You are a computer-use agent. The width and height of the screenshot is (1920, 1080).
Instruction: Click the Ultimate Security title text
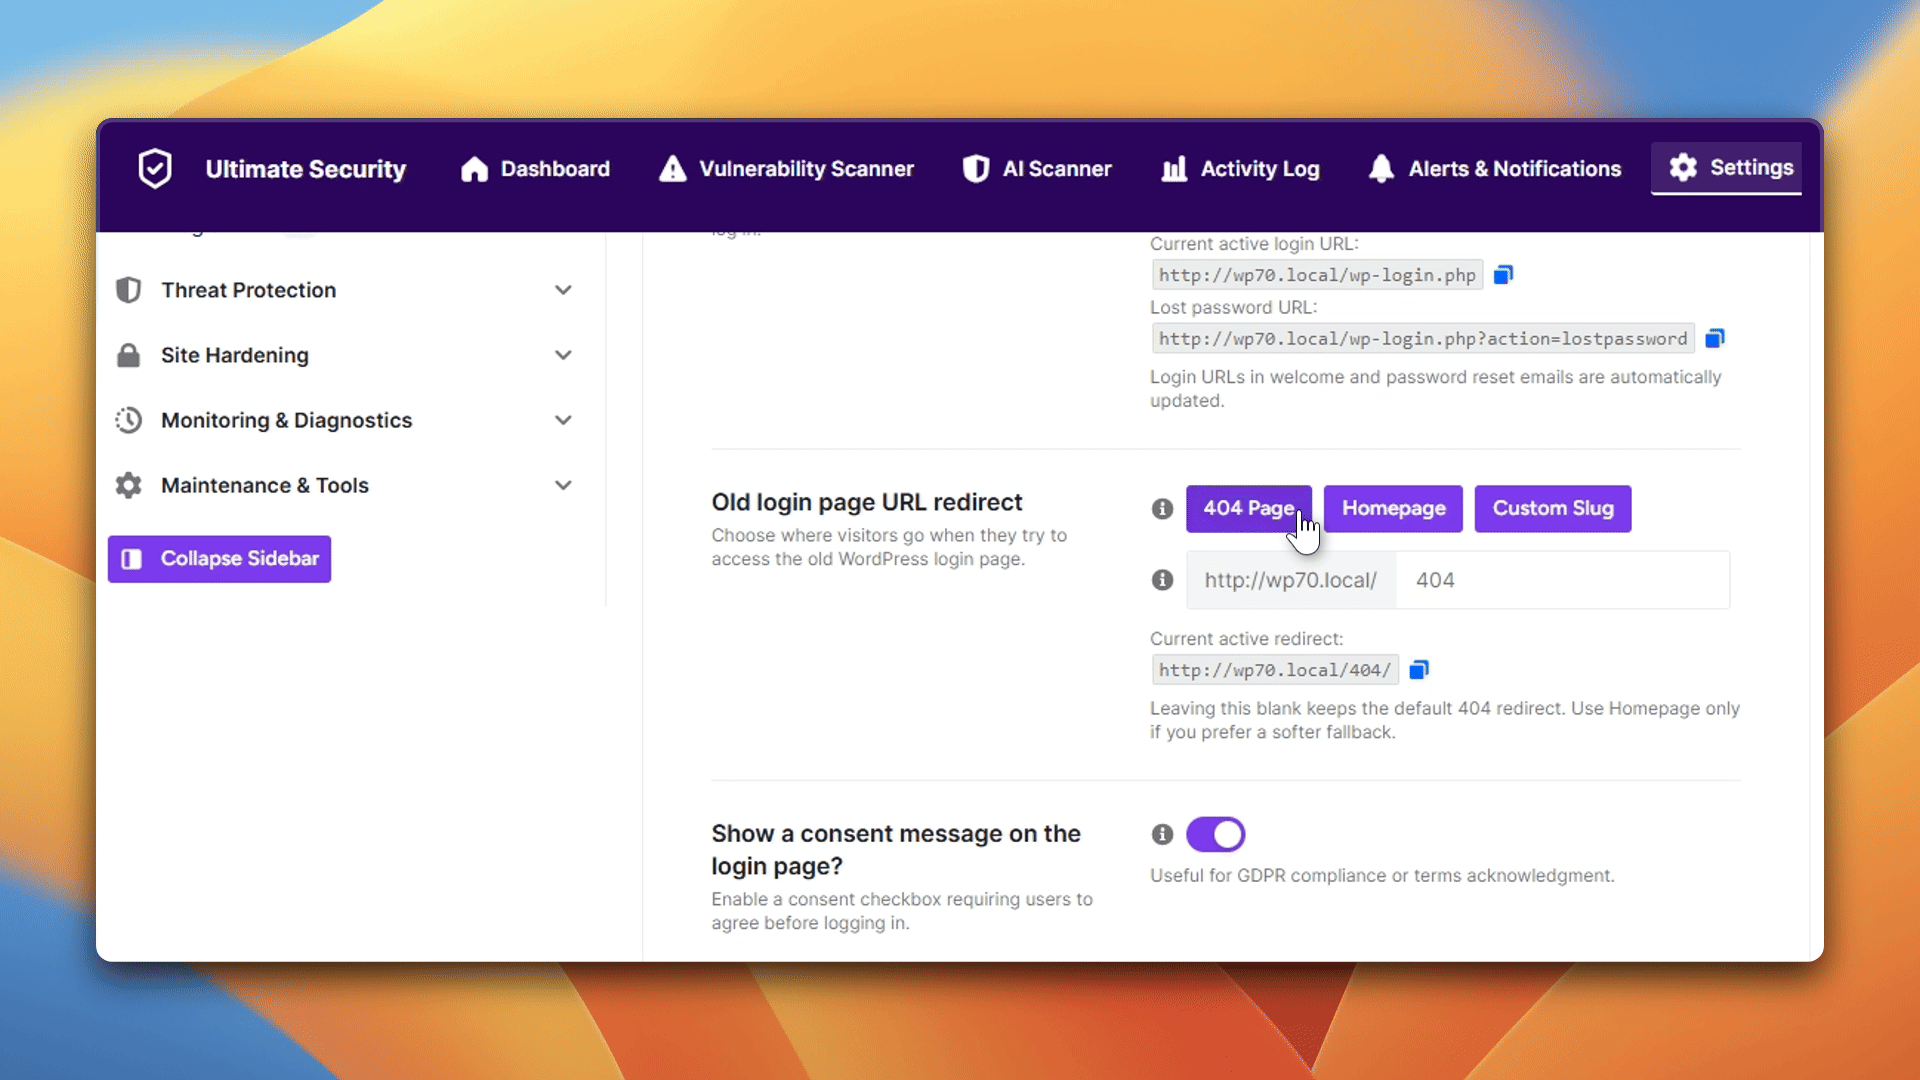click(306, 169)
